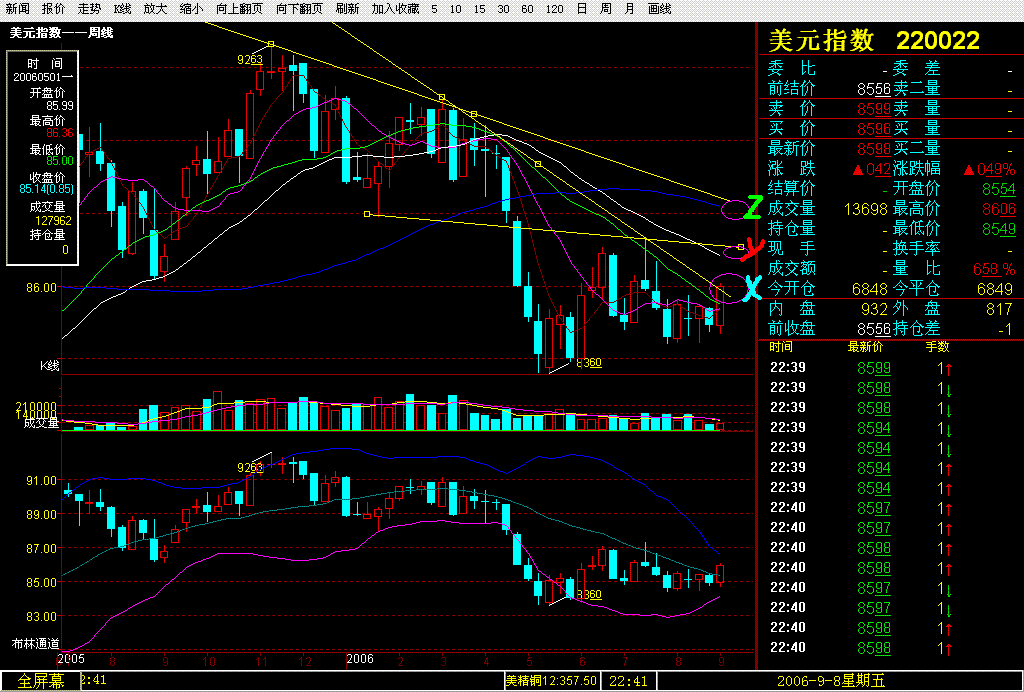Viewport: 1024px width, 692px height.
Task: Click the 量比 value 658%
Action: 994,269
